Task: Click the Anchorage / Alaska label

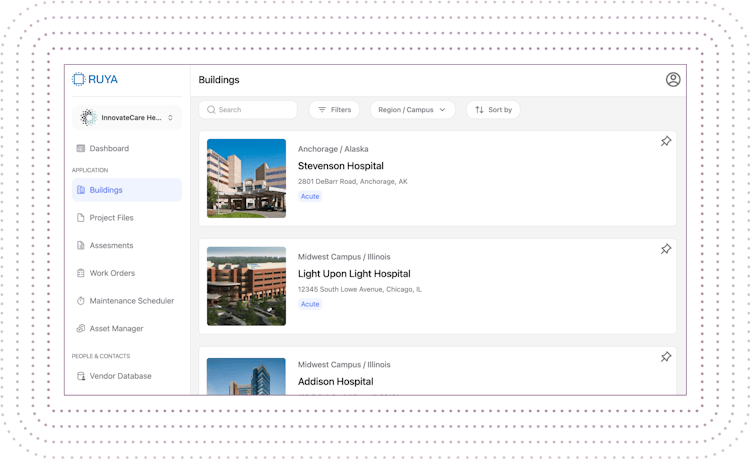Action: click(x=333, y=149)
